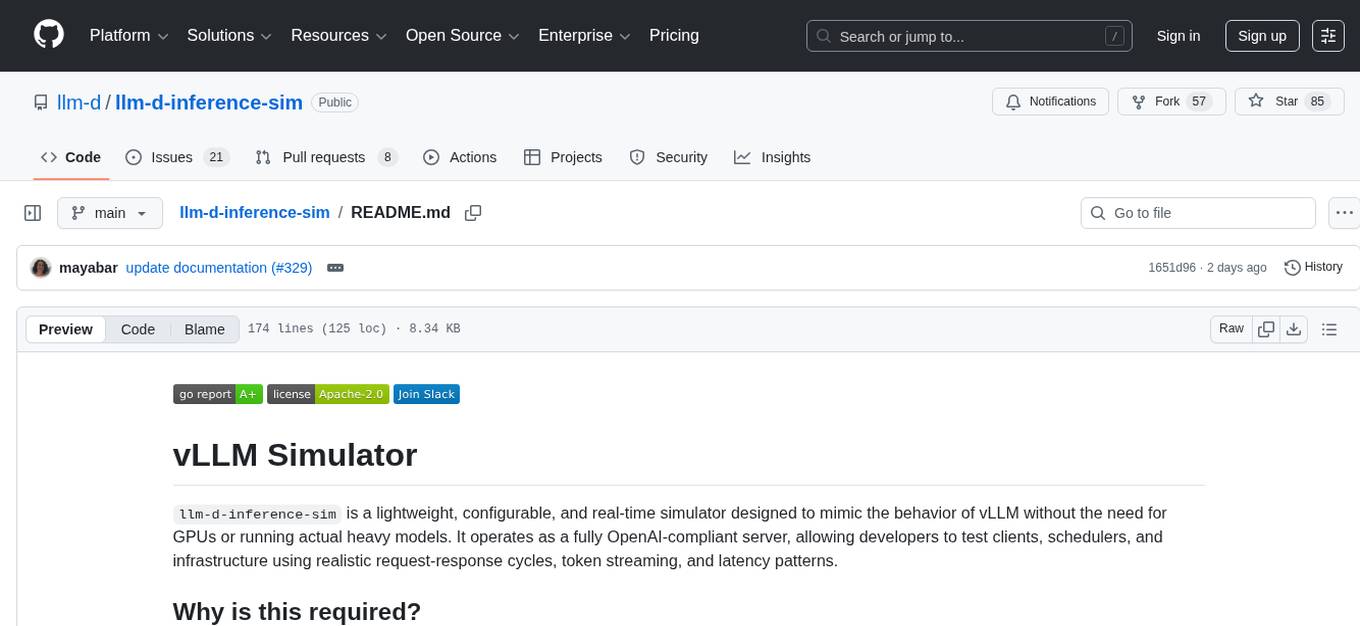1360x626 pixels.
Task: Open the Pull requests tab
Action: point(325,157)
